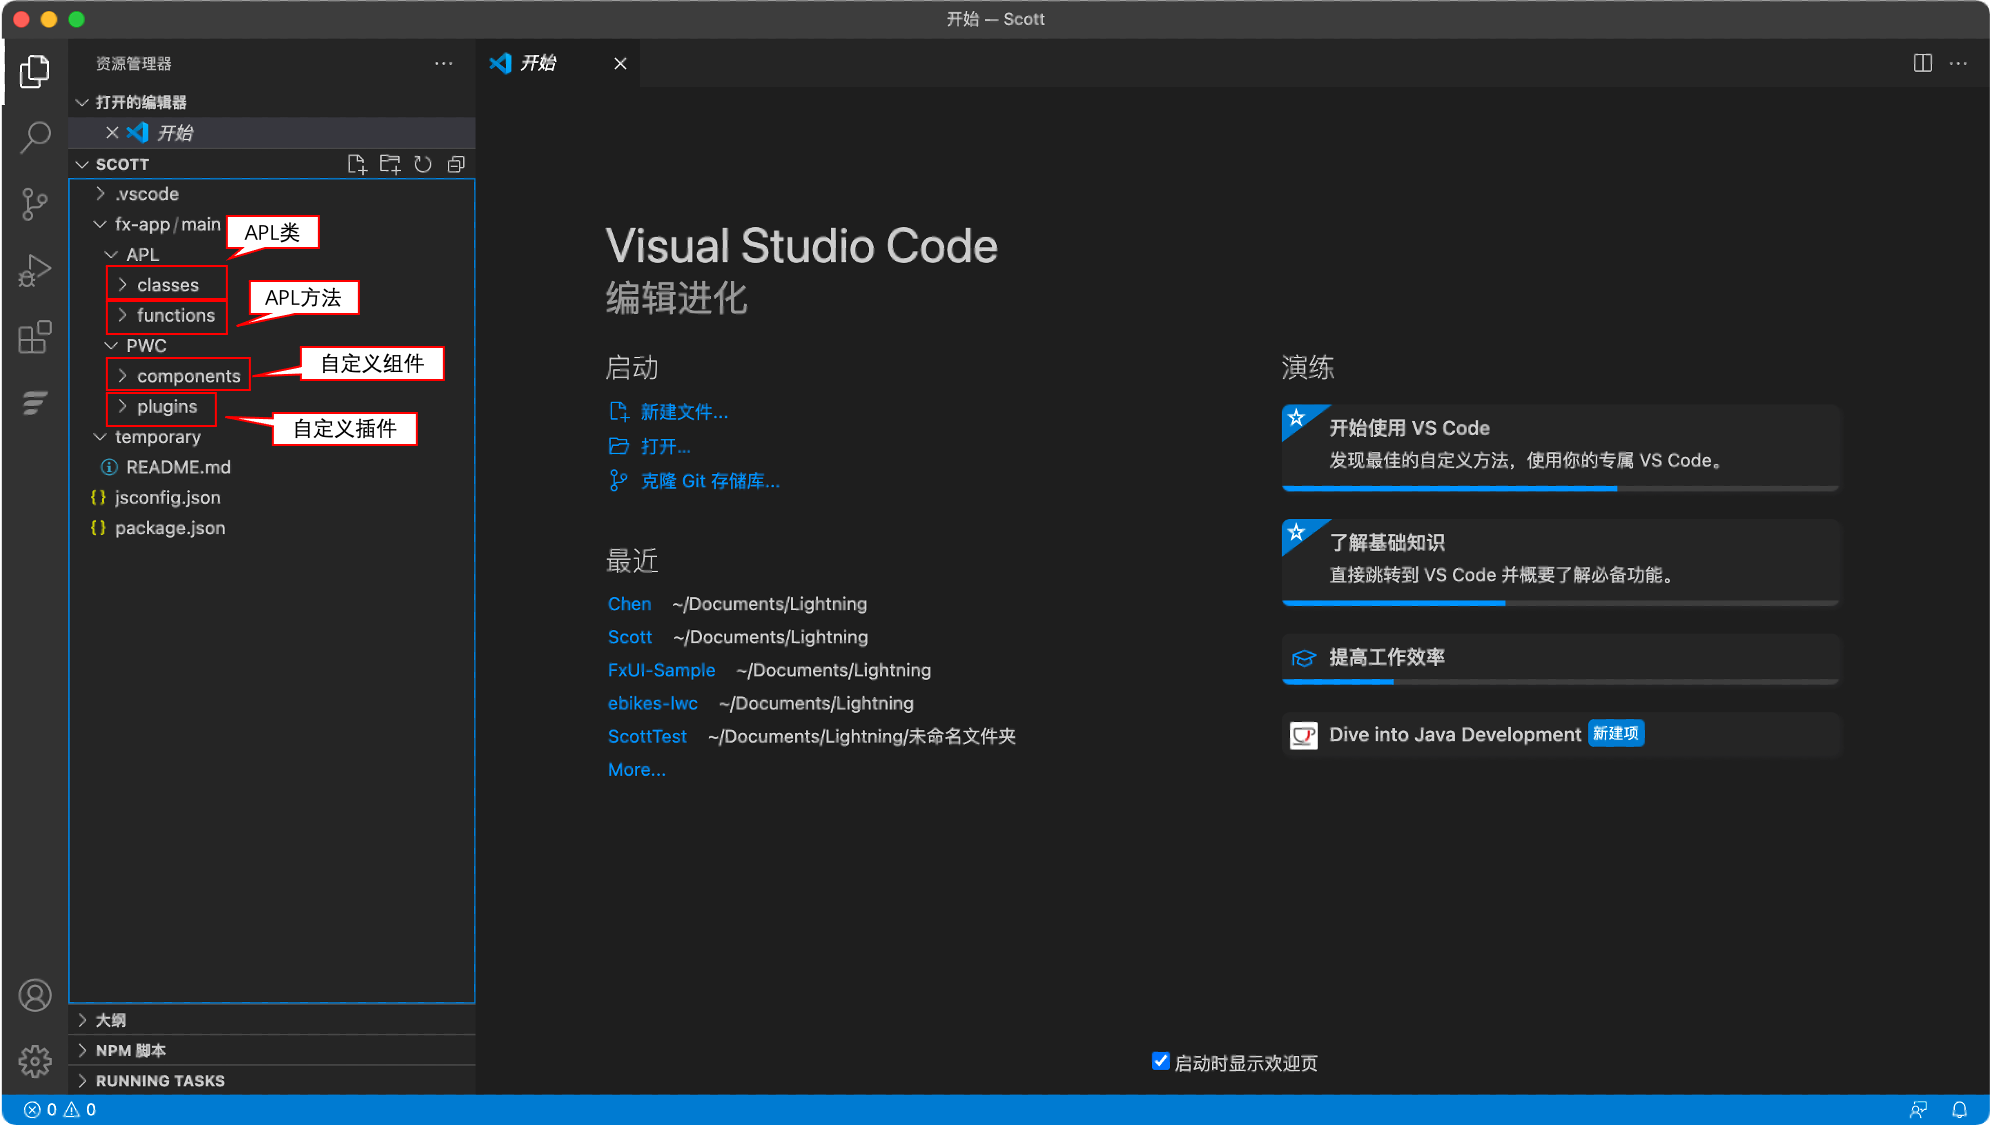
Task: Expand the NPM 脚本 section
Action: [x=130, y=1050]
